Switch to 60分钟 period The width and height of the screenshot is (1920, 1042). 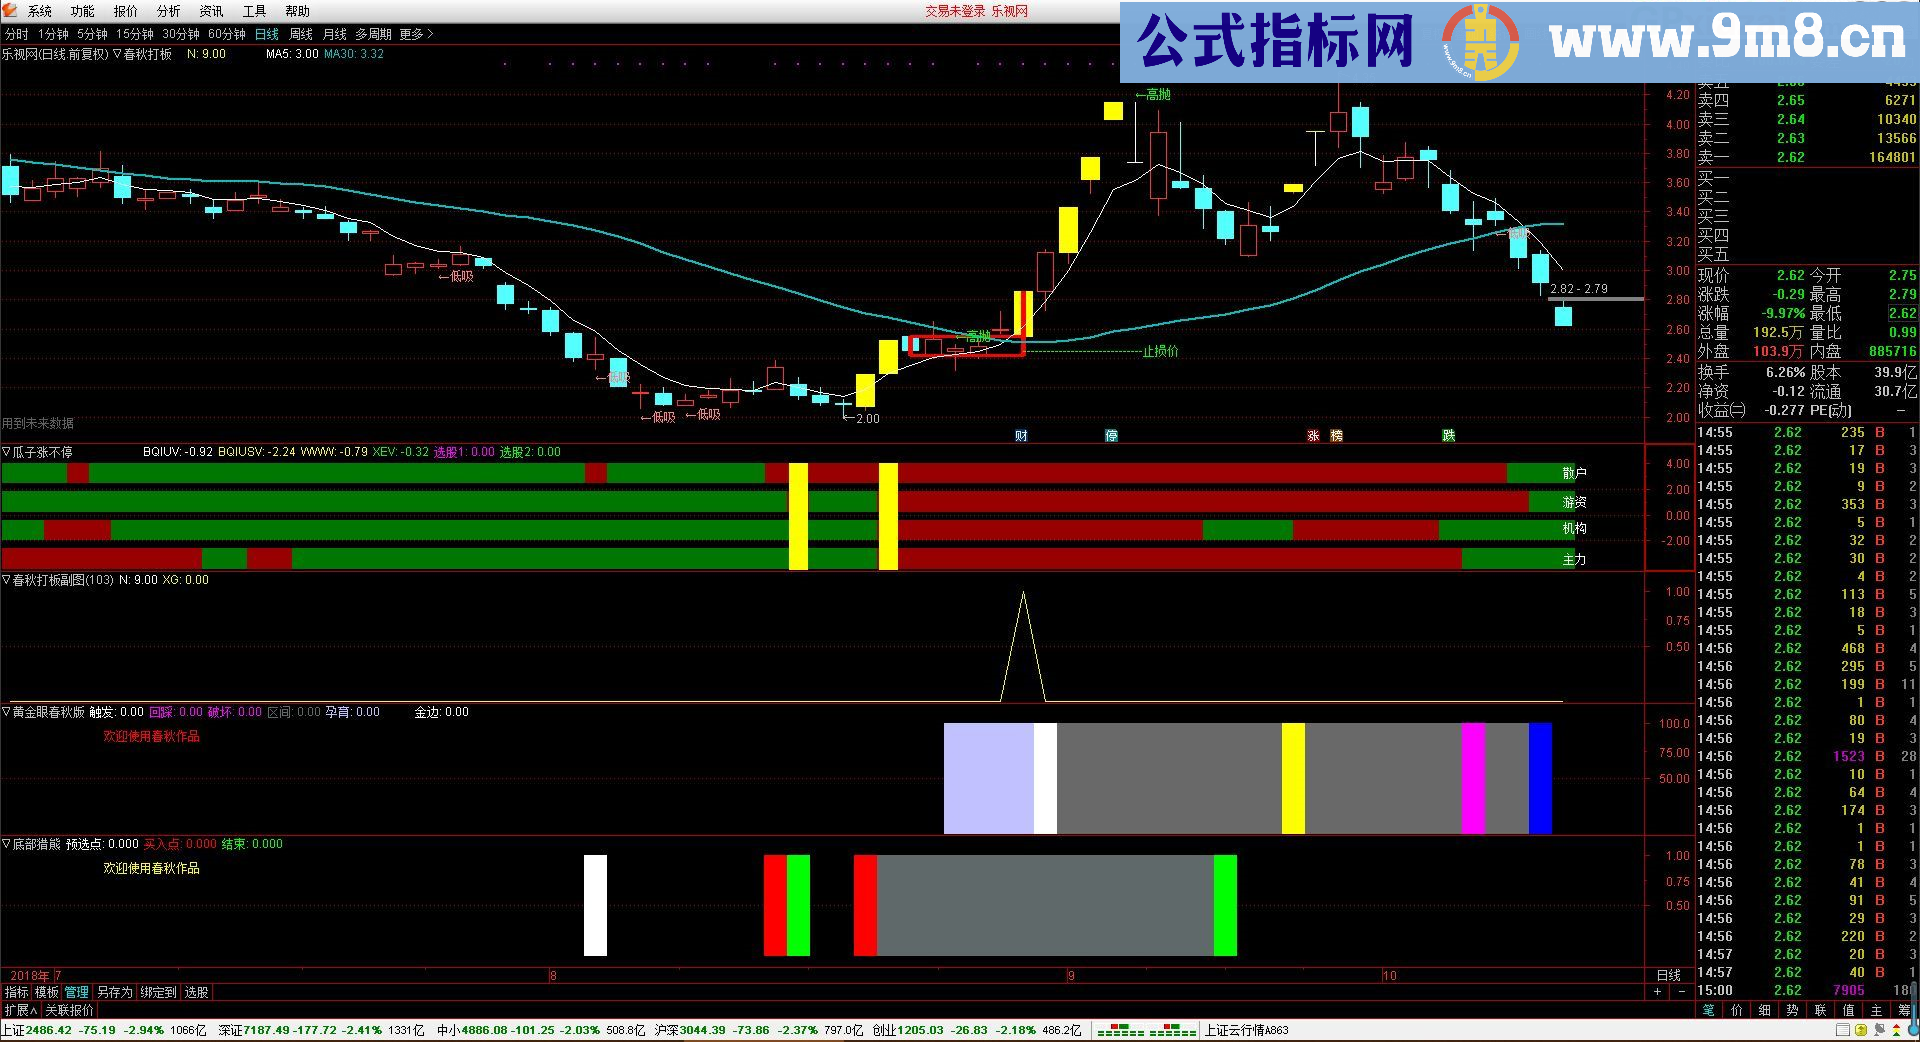pyautogui.click(x=227, y=34)
